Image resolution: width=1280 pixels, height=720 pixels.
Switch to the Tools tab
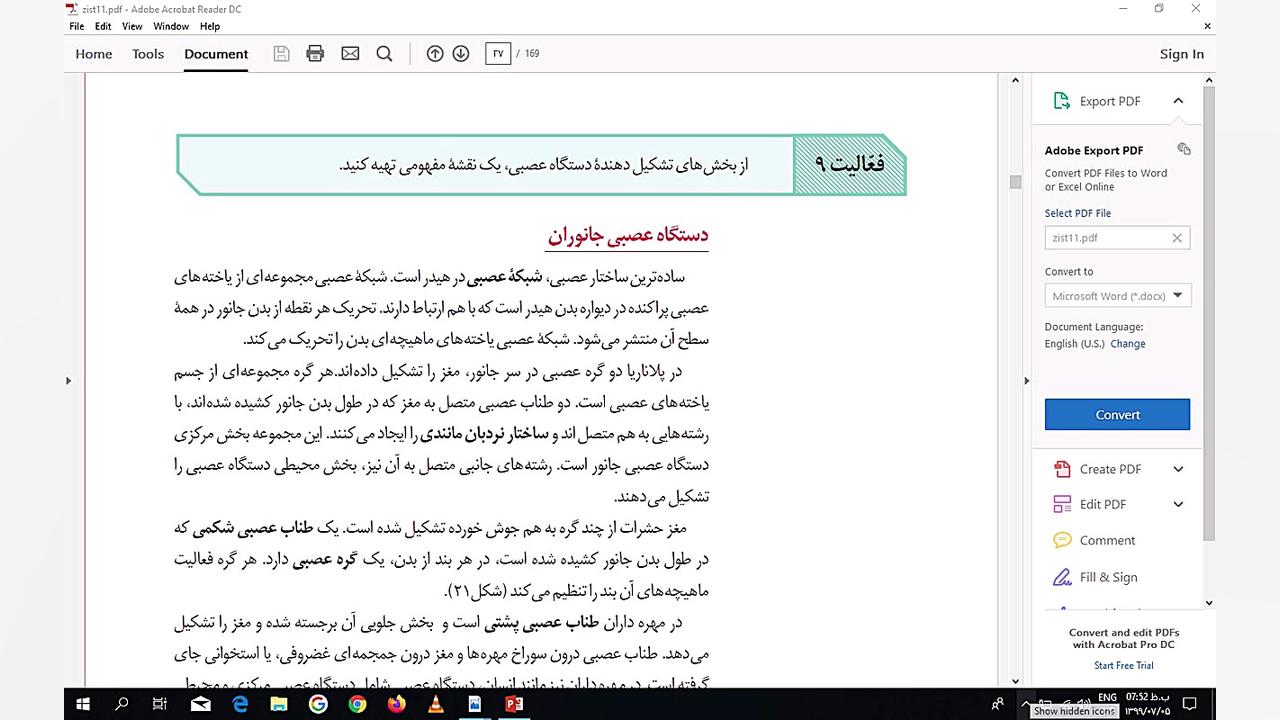point(147,54)
